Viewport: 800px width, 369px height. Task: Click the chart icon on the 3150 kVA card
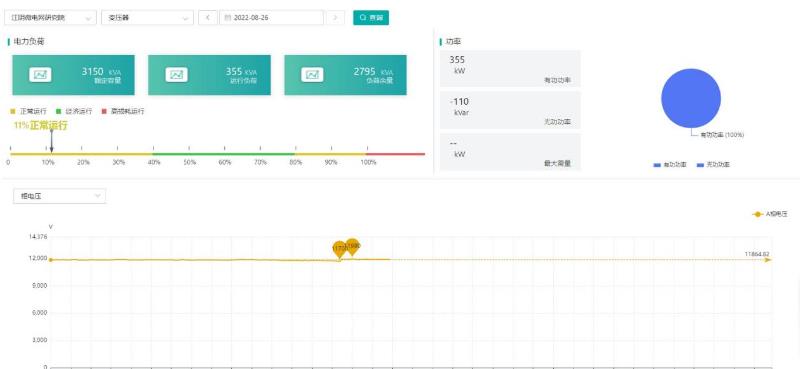(40, 75)
